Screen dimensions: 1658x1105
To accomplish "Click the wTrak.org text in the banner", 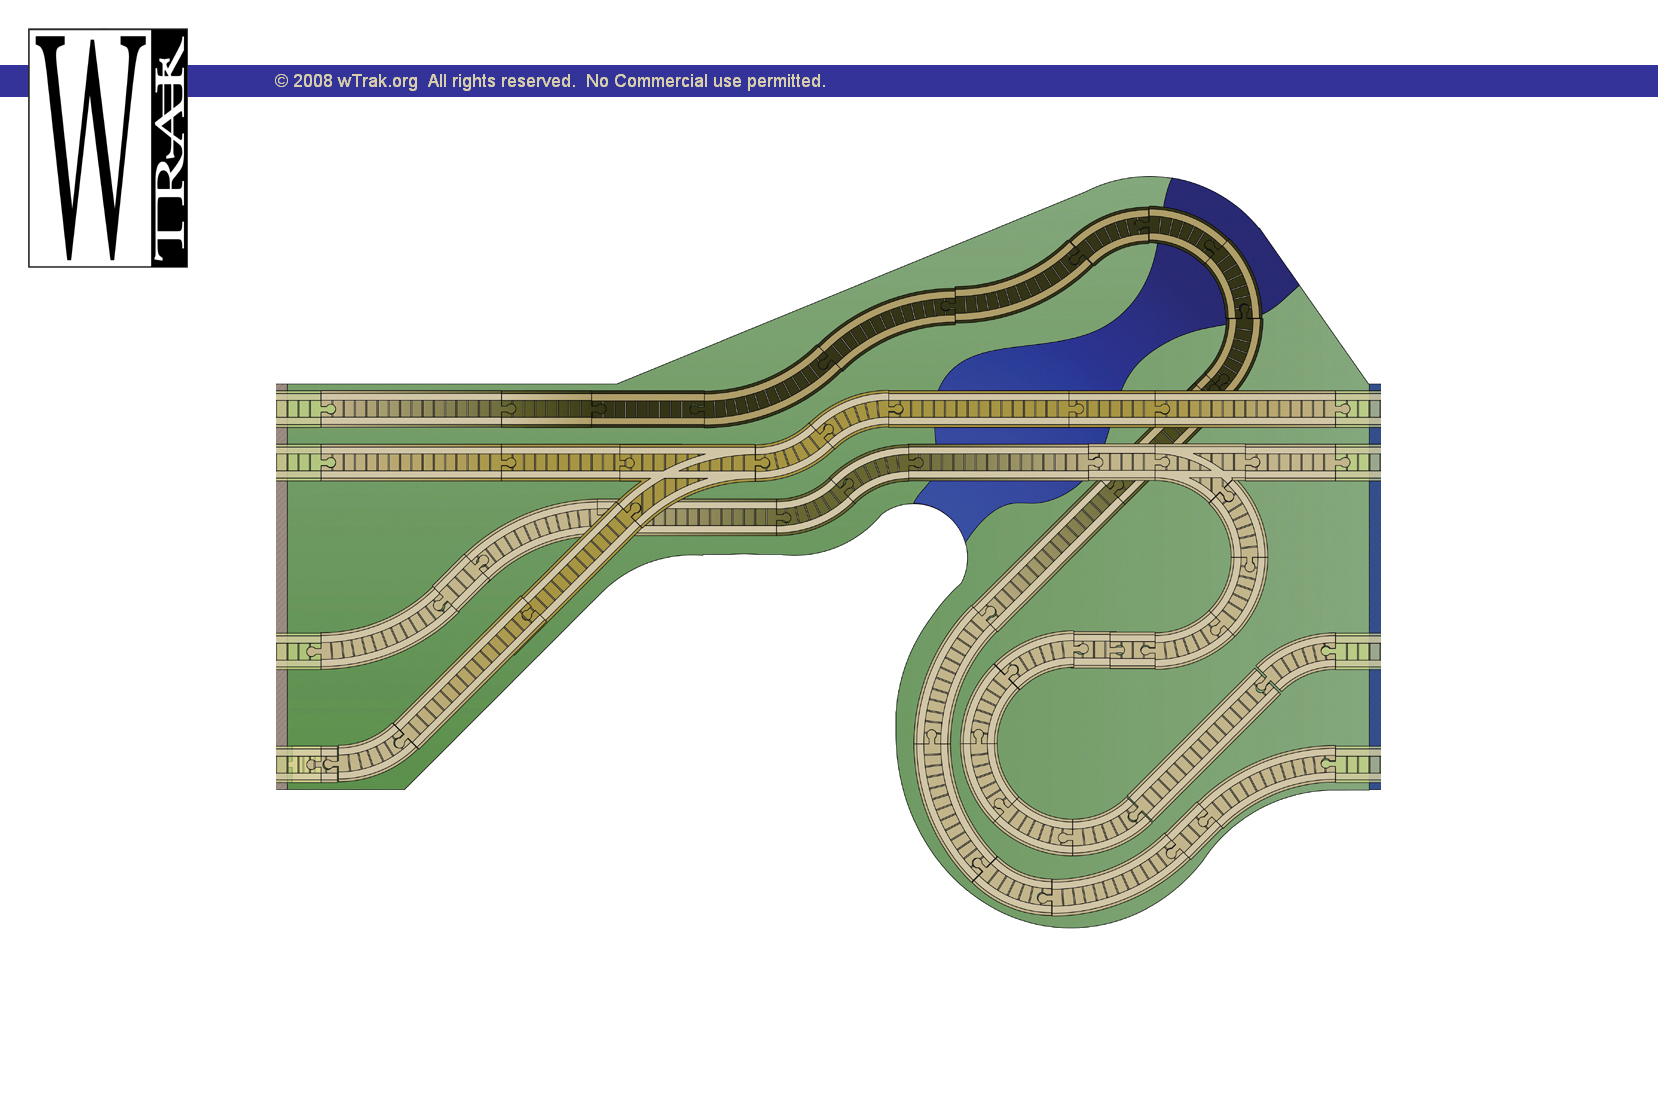I will (377, 81).
